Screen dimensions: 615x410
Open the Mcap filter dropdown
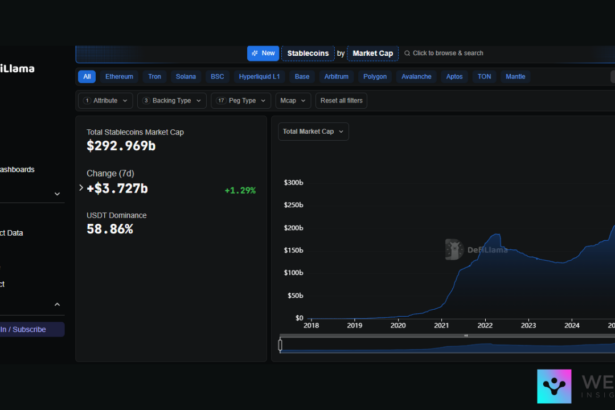pyautogui.click(x=292, y=101)
